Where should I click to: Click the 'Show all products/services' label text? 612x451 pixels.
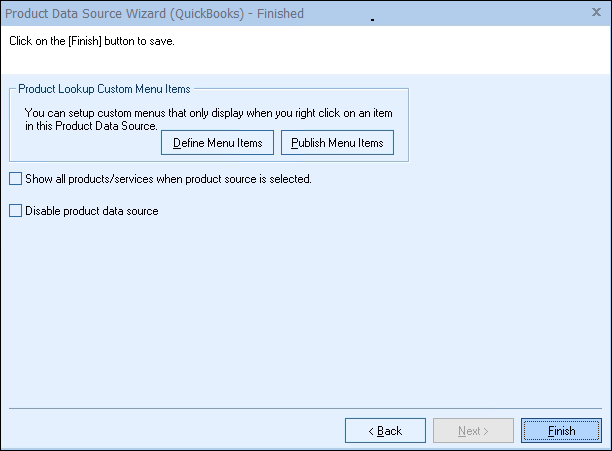168,179
